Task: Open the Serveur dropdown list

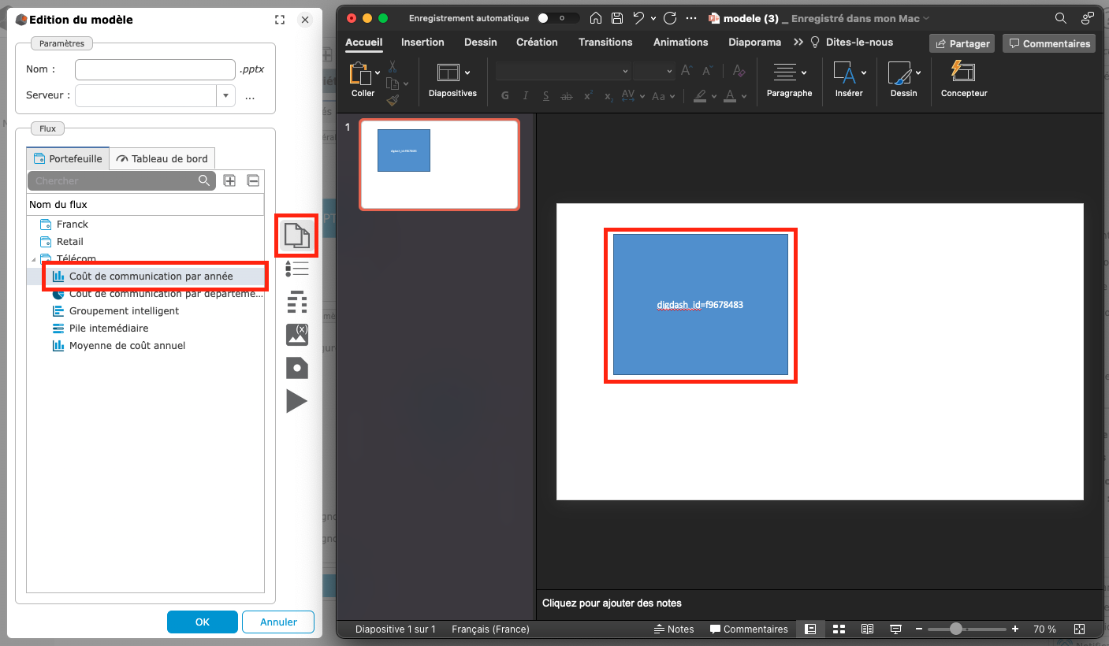Action: click(x=226, y=96)
